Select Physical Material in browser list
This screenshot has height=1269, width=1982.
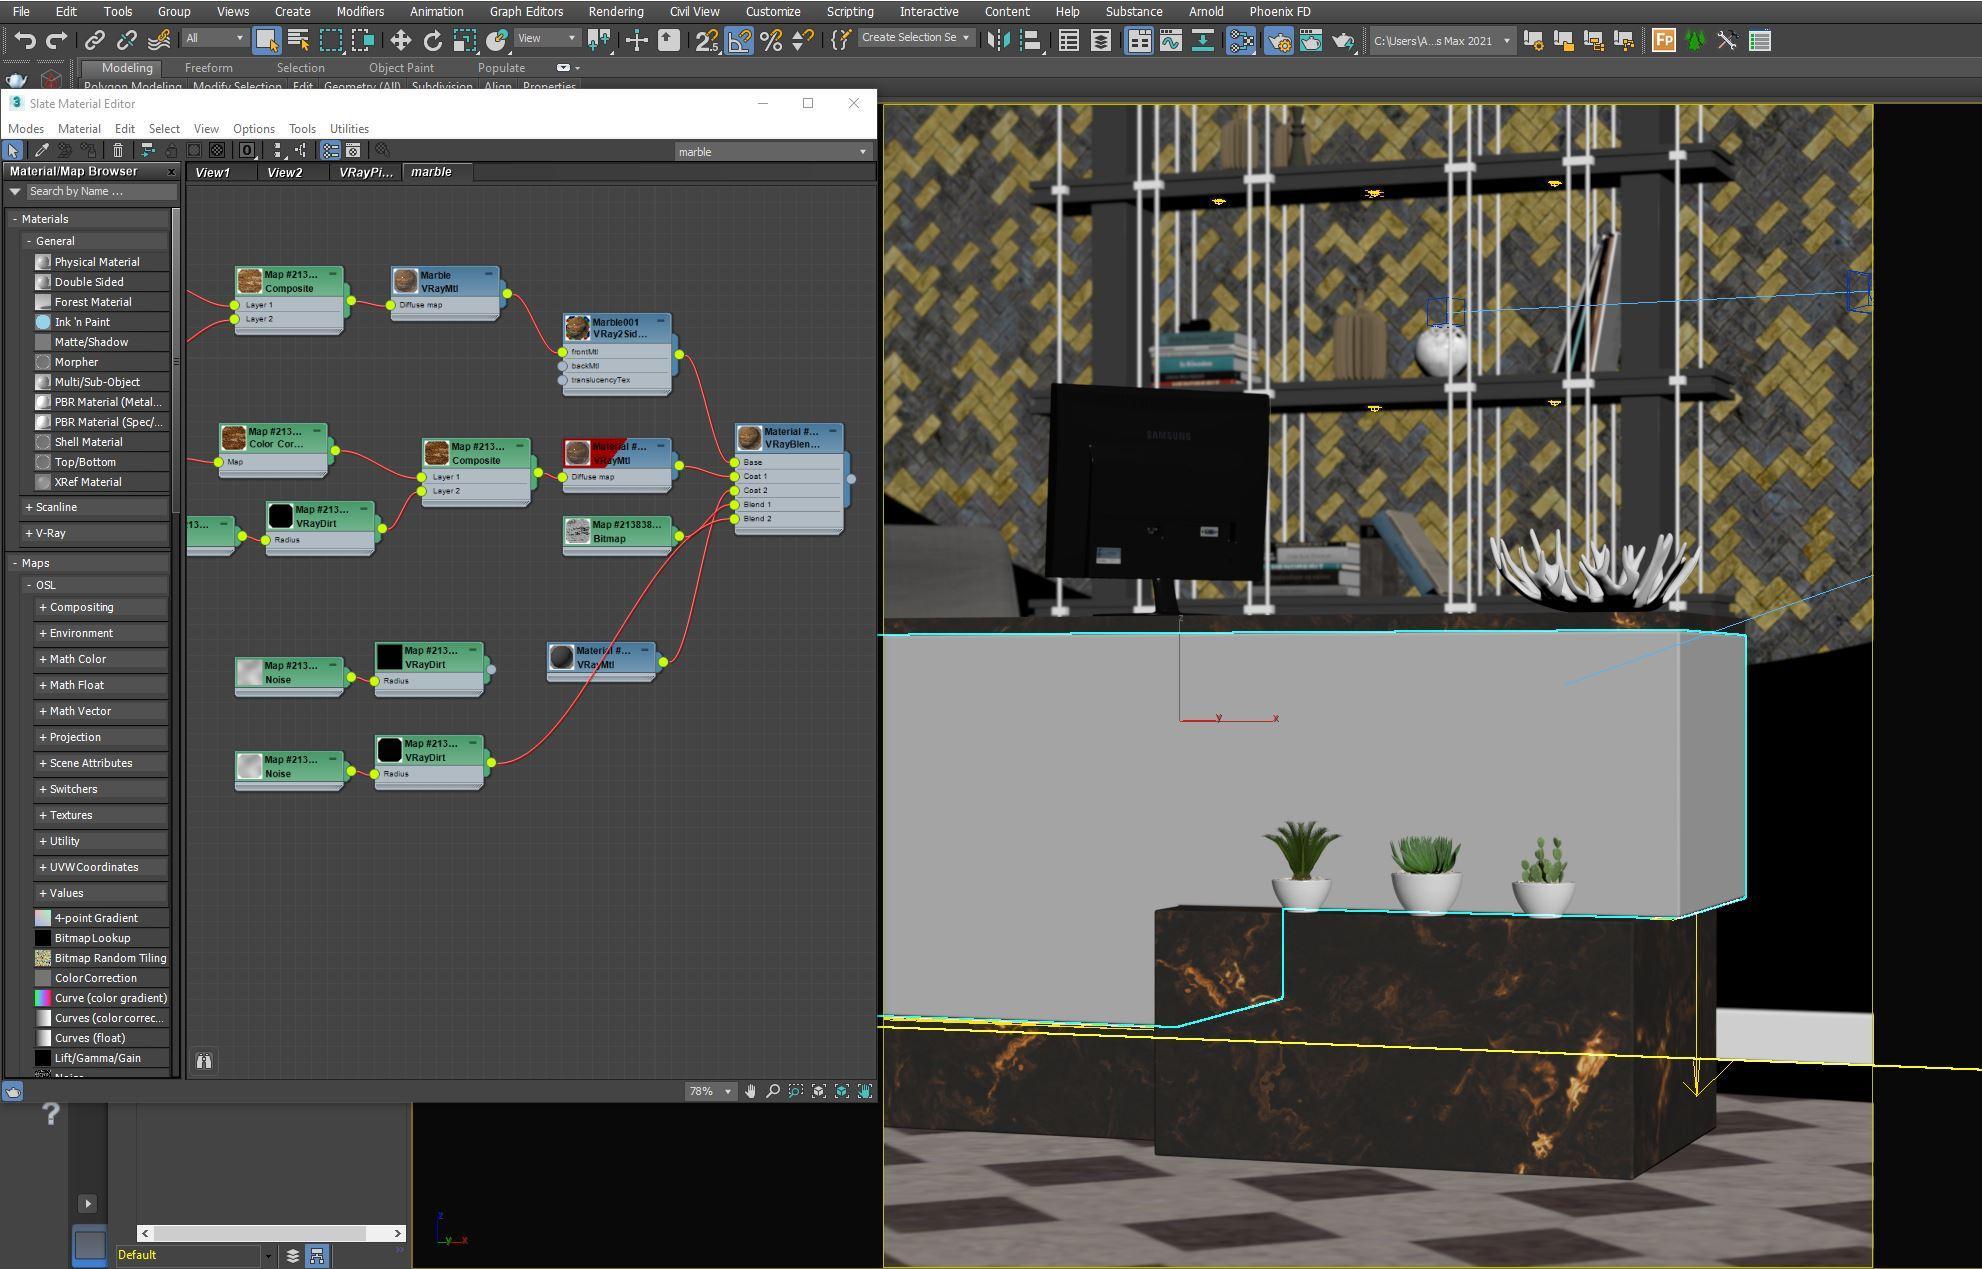coord(96,262)
